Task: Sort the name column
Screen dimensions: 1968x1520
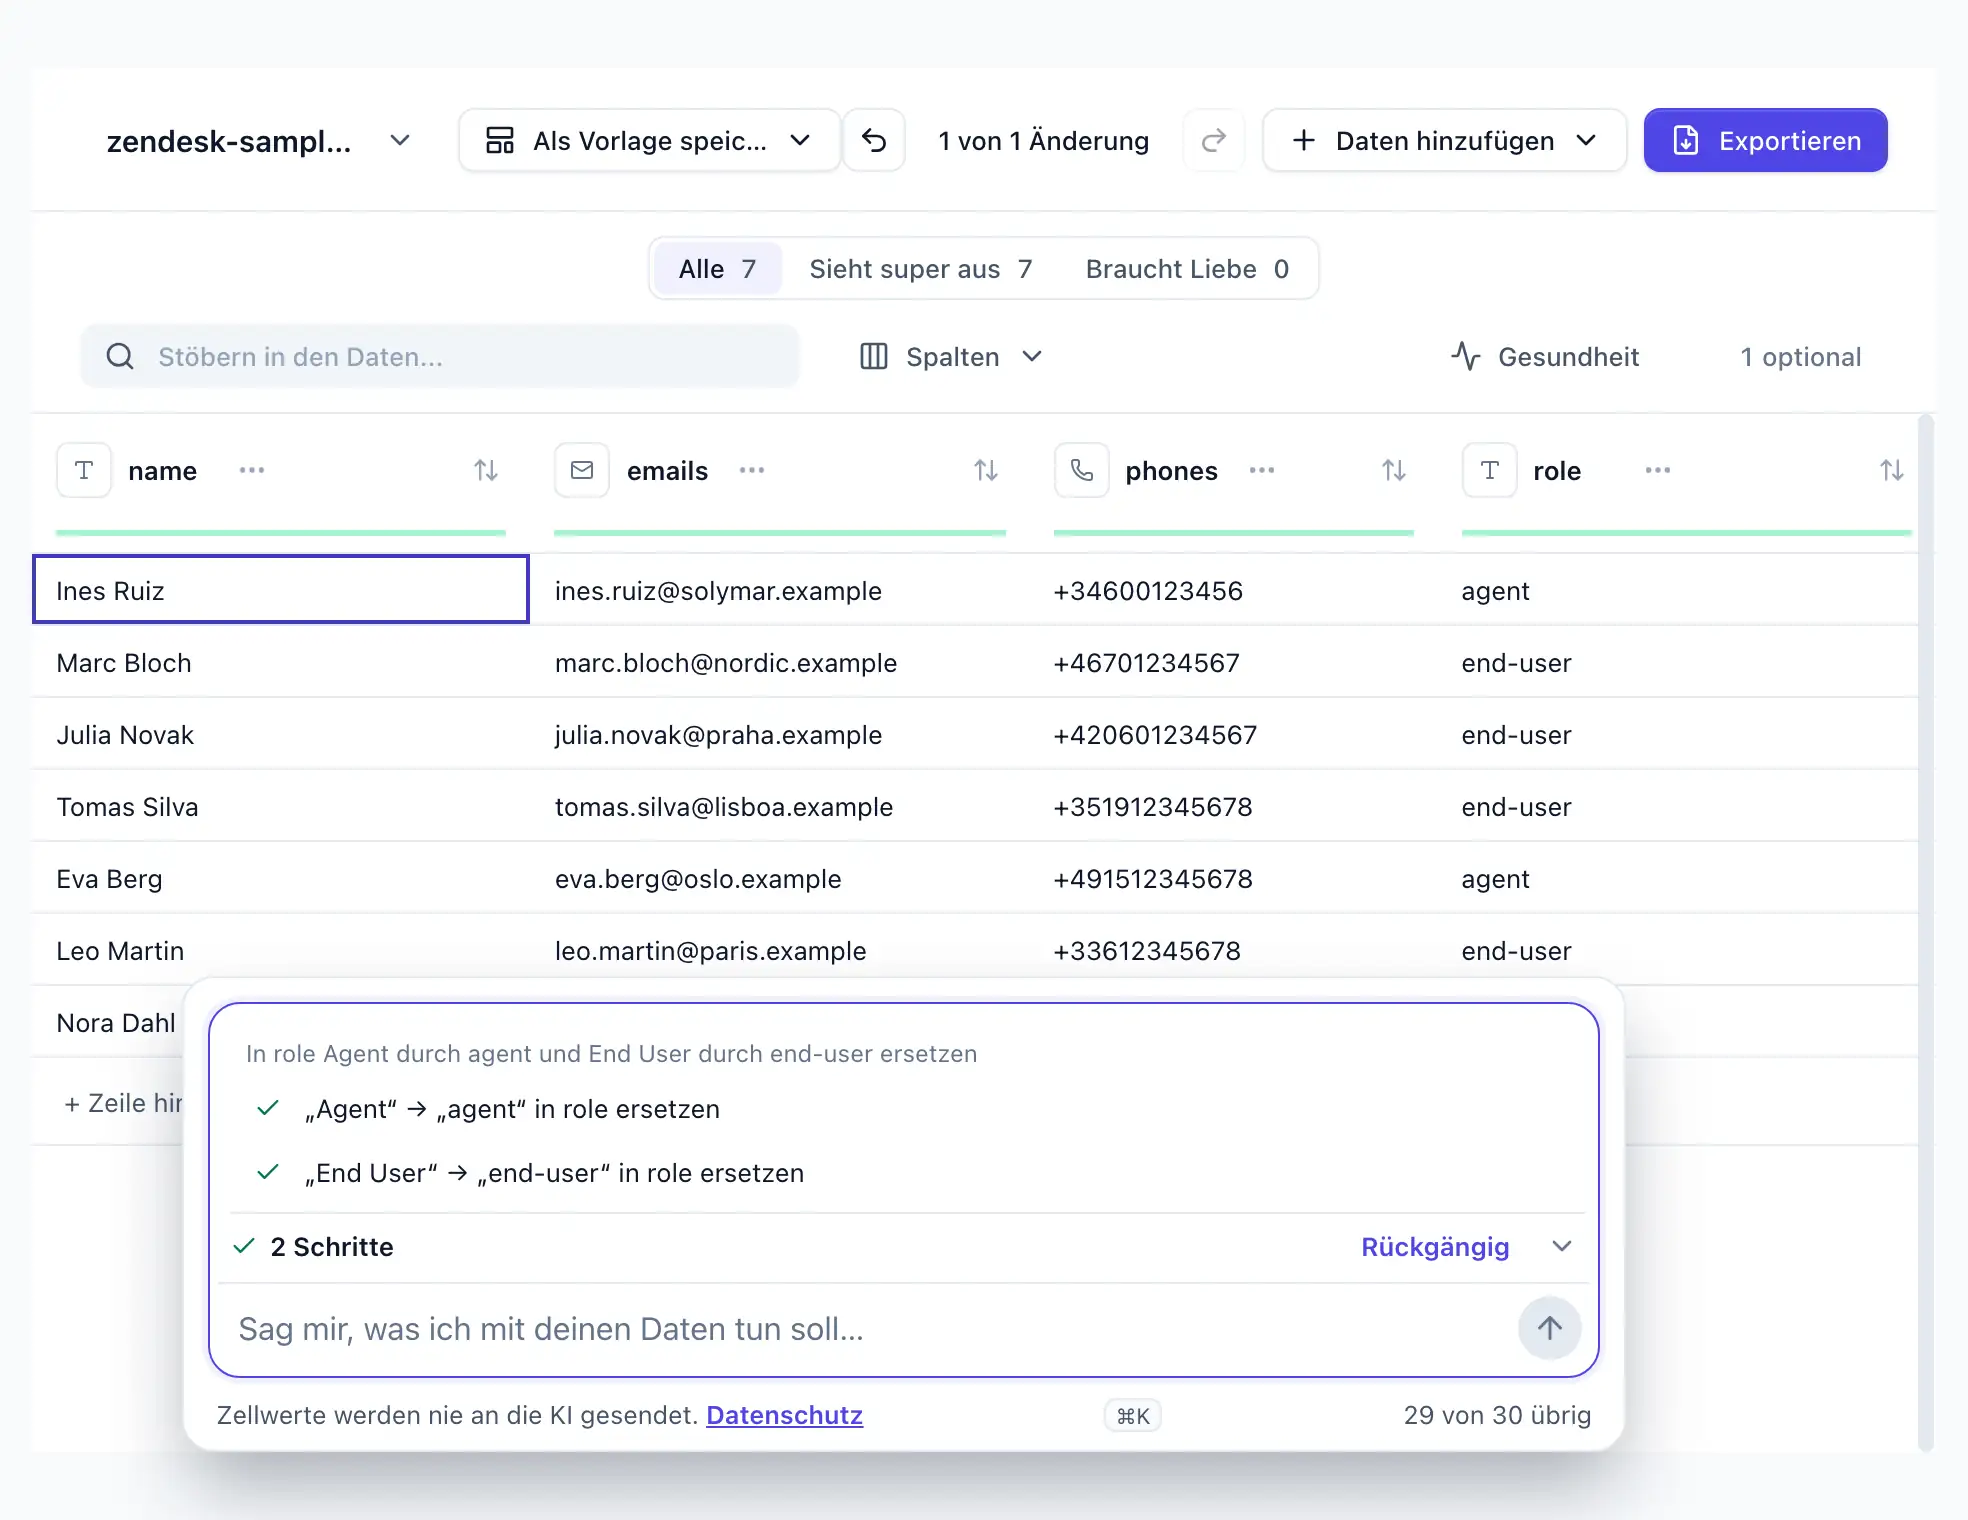Action: coord(486,470)
